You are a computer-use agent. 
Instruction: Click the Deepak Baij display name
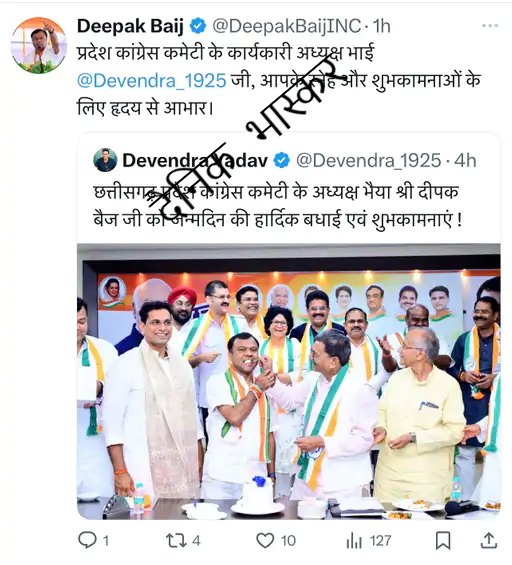coord(130,26)
